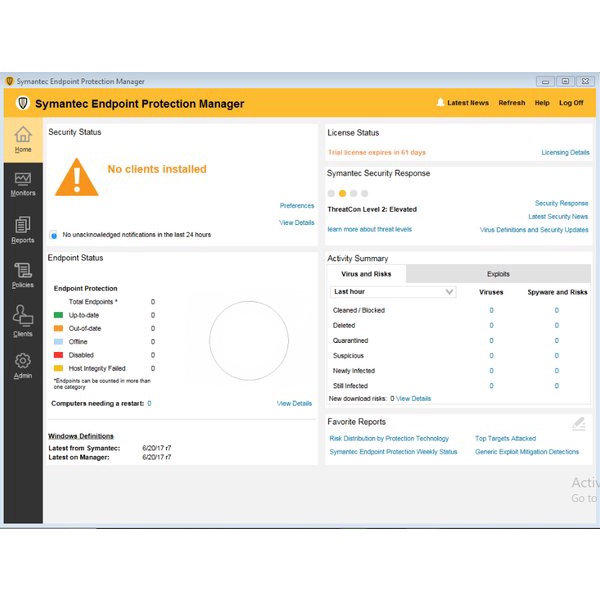Viewport: 600px width, 600px height.
Task: Open the Reports section icon
Action: click(23, 225)
